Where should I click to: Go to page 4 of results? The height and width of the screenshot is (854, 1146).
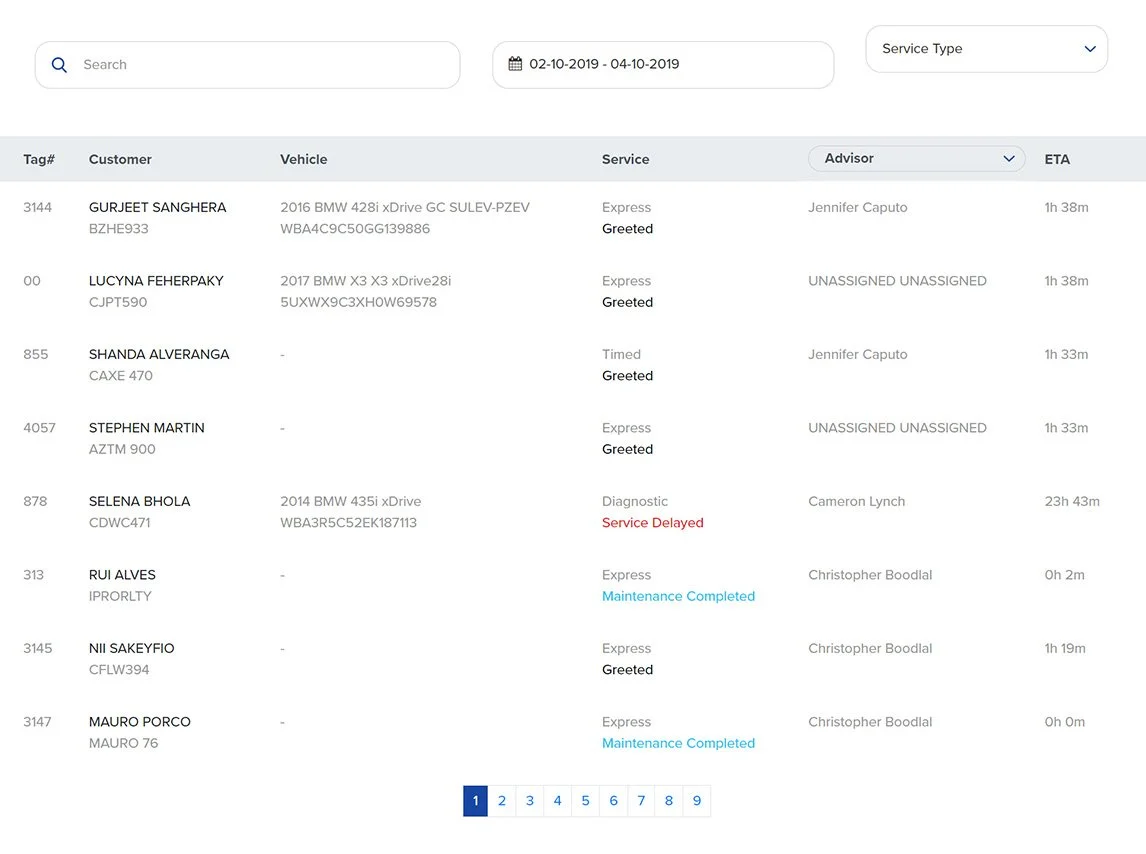558,801
